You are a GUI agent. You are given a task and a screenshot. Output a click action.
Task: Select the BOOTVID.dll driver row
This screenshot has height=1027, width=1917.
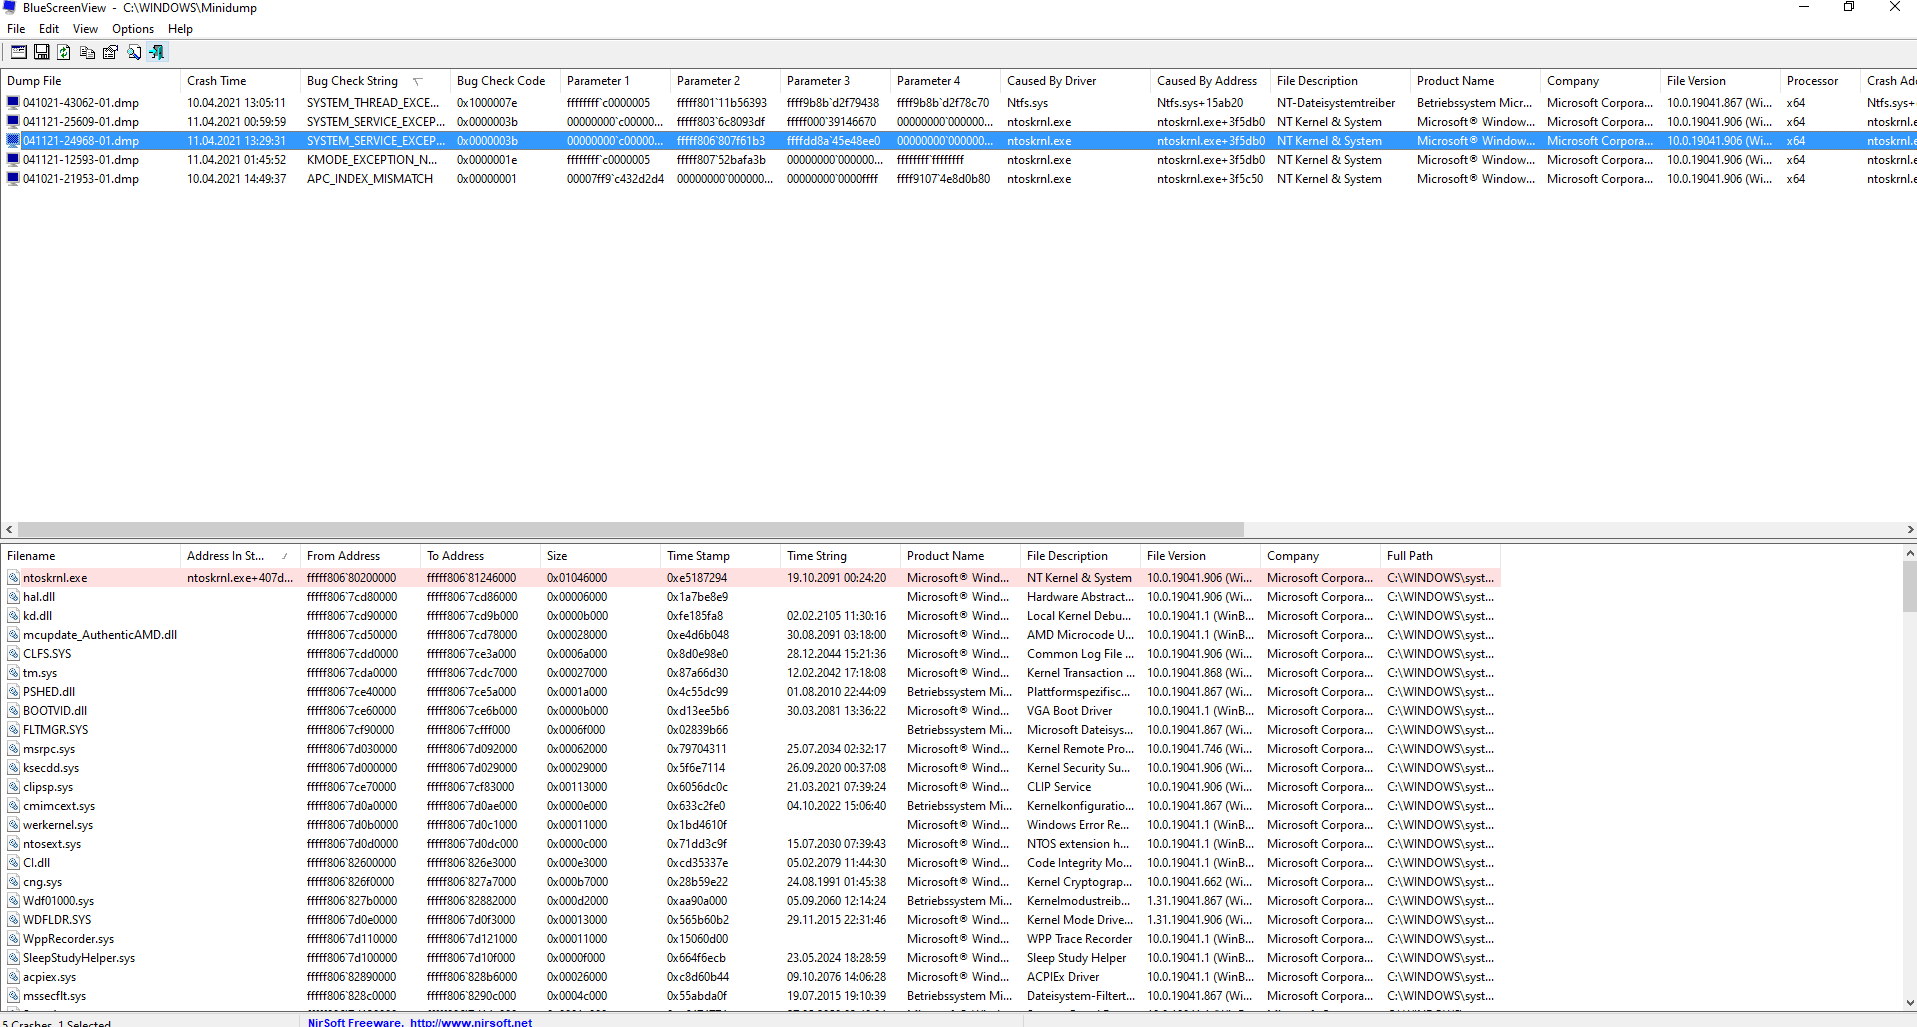click(750, 711)
